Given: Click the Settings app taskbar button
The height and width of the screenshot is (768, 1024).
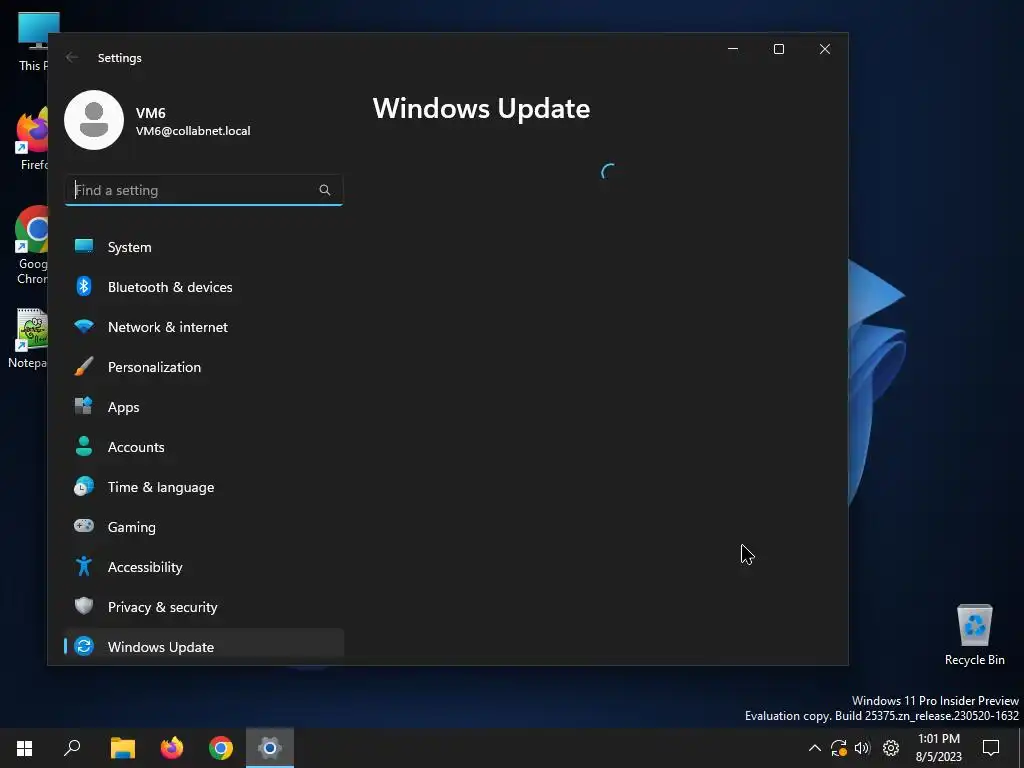Looking at the screenshot, I should pos(270,748).
